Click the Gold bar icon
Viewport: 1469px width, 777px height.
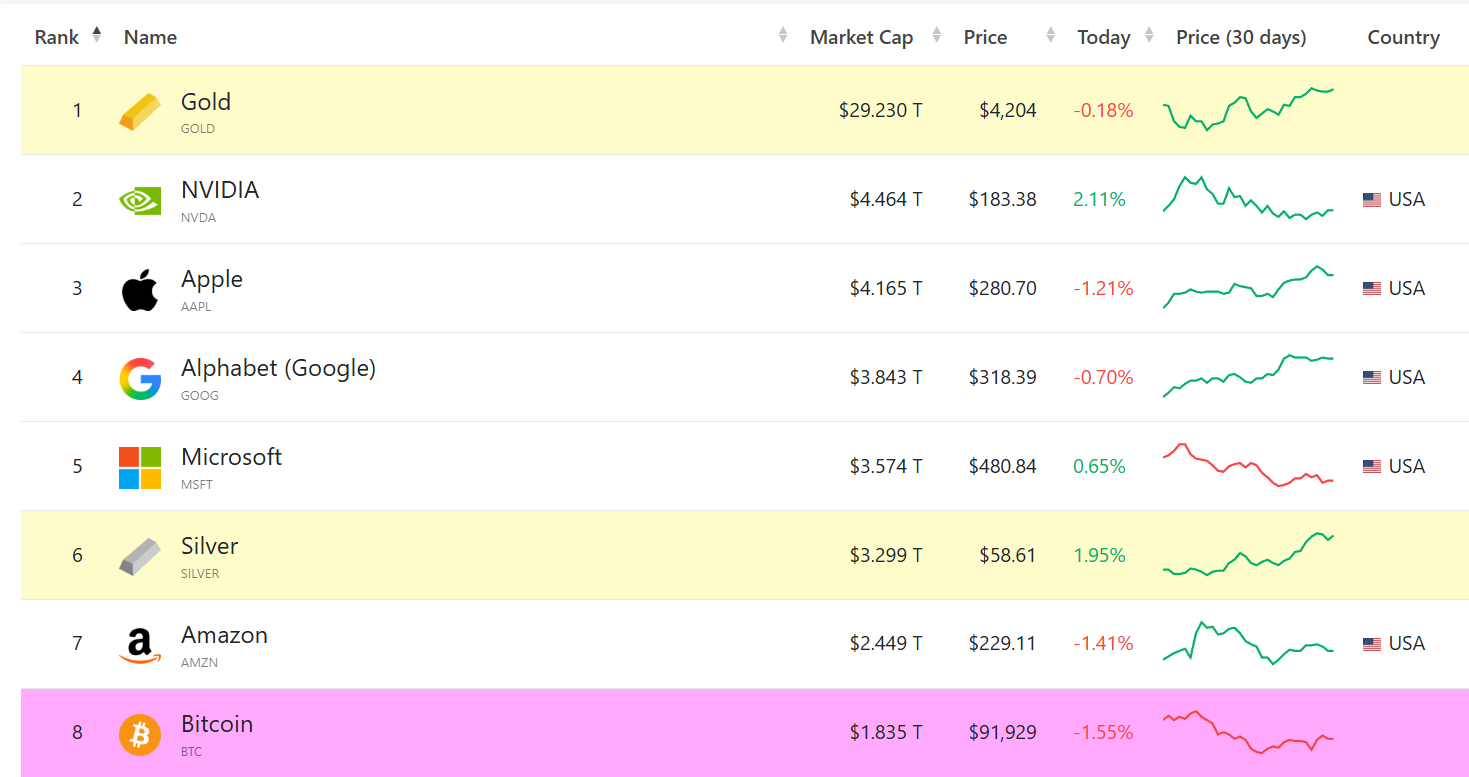click(x=140, y=111)
